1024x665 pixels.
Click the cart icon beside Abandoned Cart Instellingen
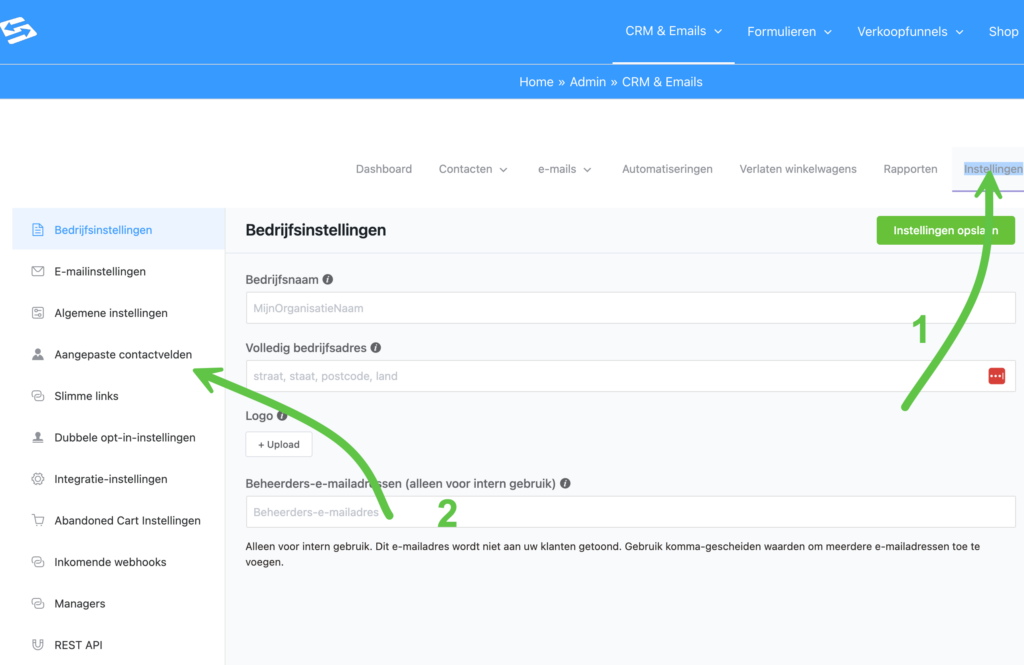38,520
